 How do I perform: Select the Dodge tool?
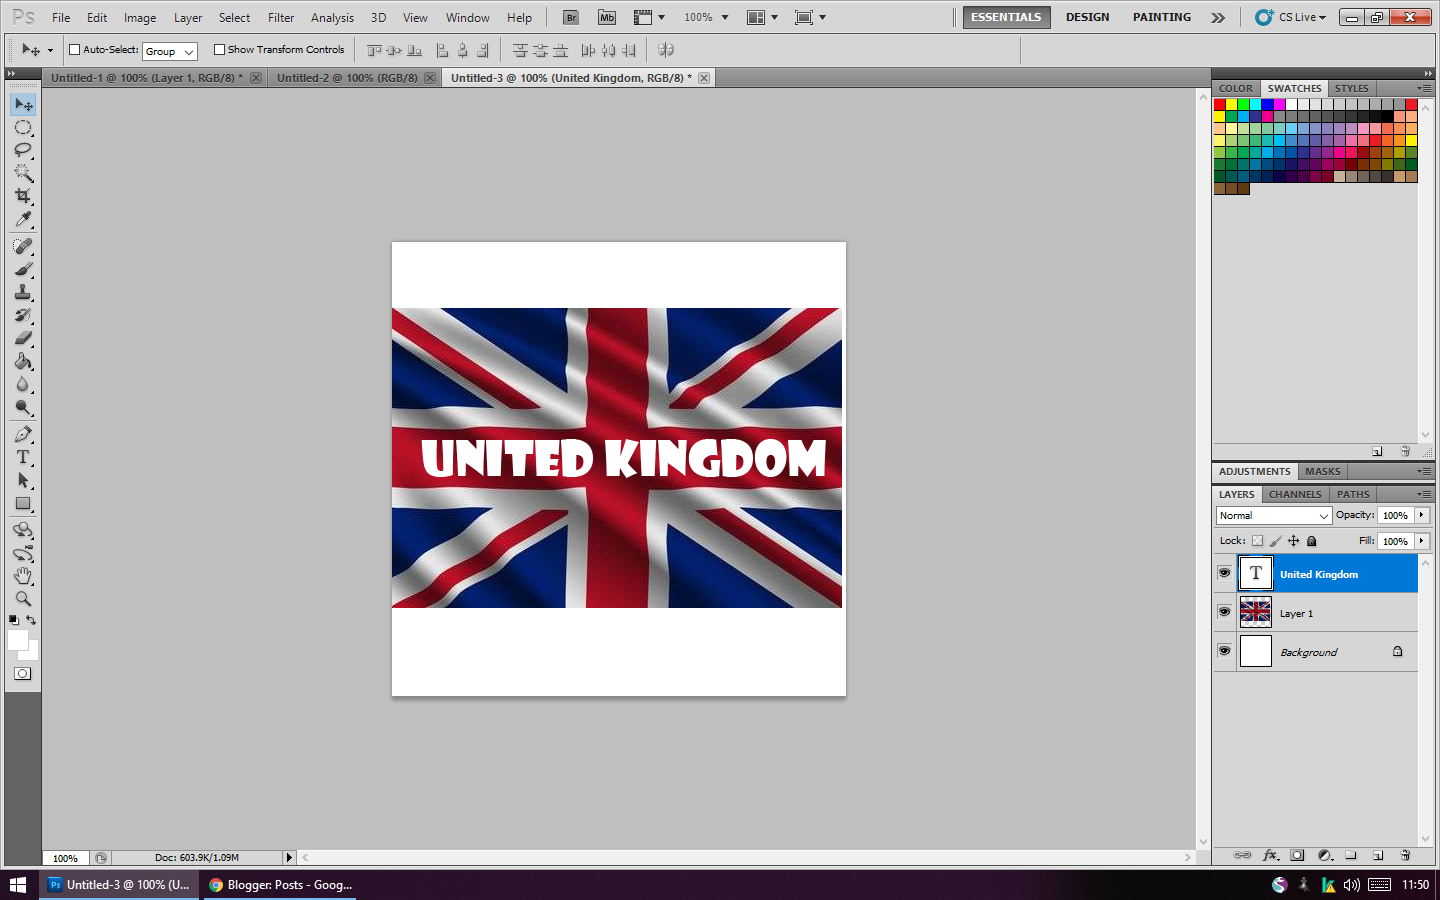click(x=23, y=407)
